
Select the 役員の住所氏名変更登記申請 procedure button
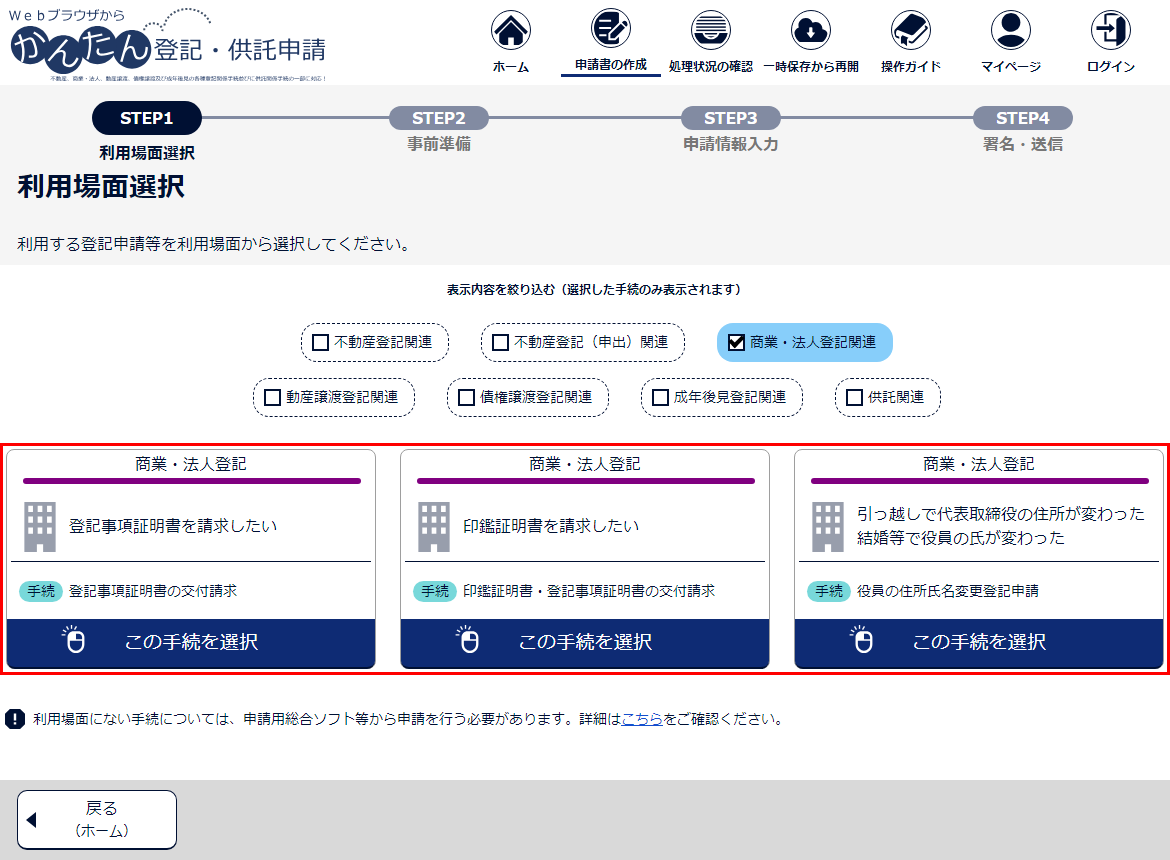pyautogui.click(x=979, y=642)
